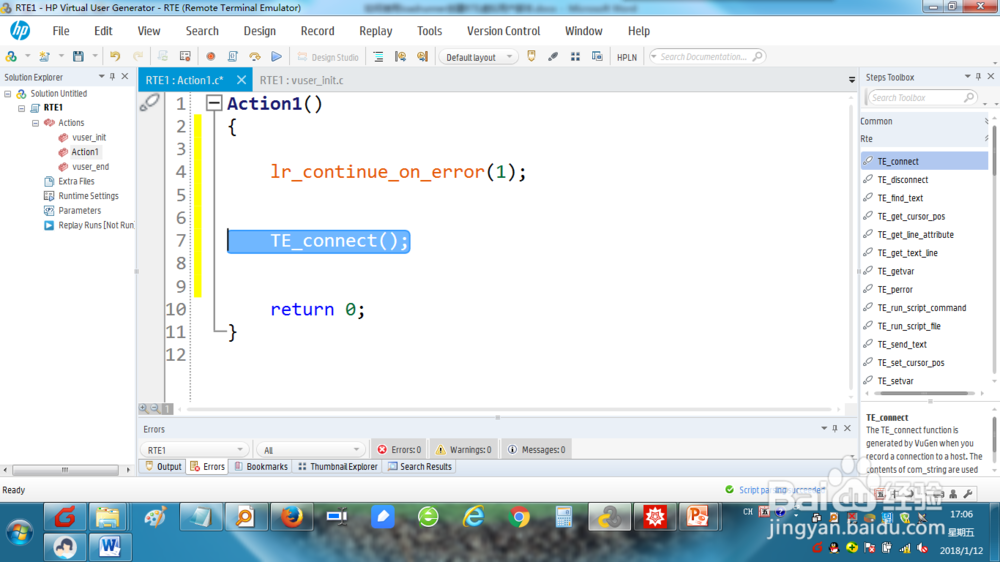1000x562 pixels.
Task: Click the zoom-out magnifier below the editor
Action: tap(155, 408)
